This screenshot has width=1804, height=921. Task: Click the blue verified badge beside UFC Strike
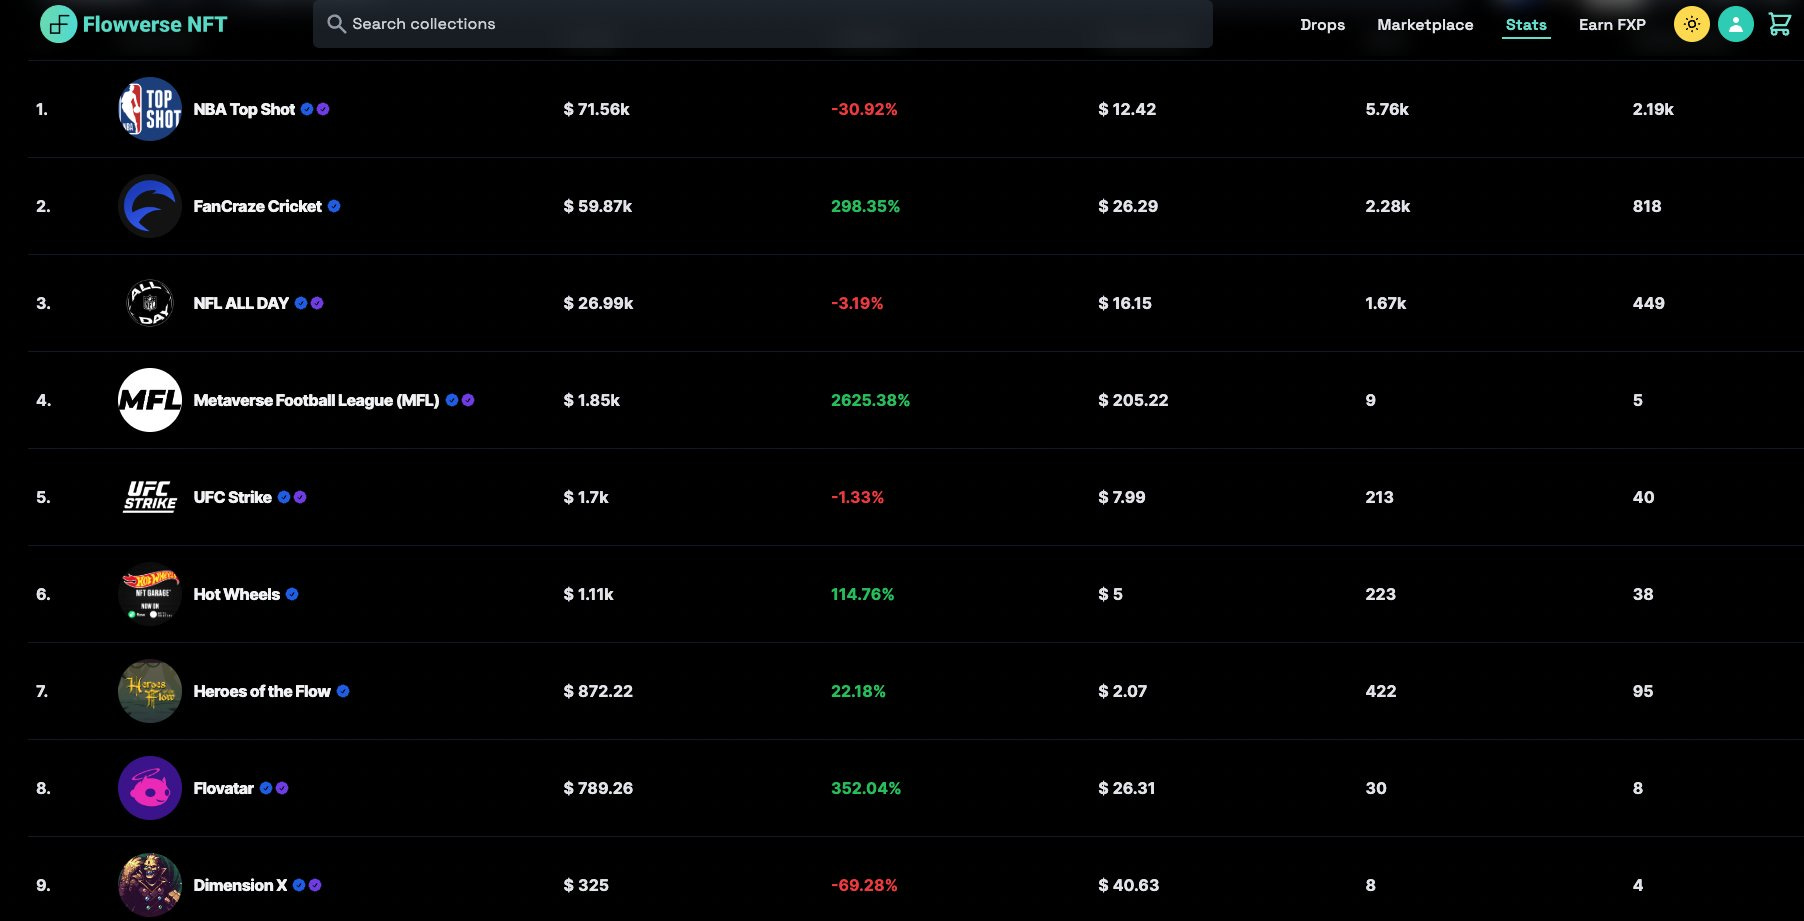(284, 497)
